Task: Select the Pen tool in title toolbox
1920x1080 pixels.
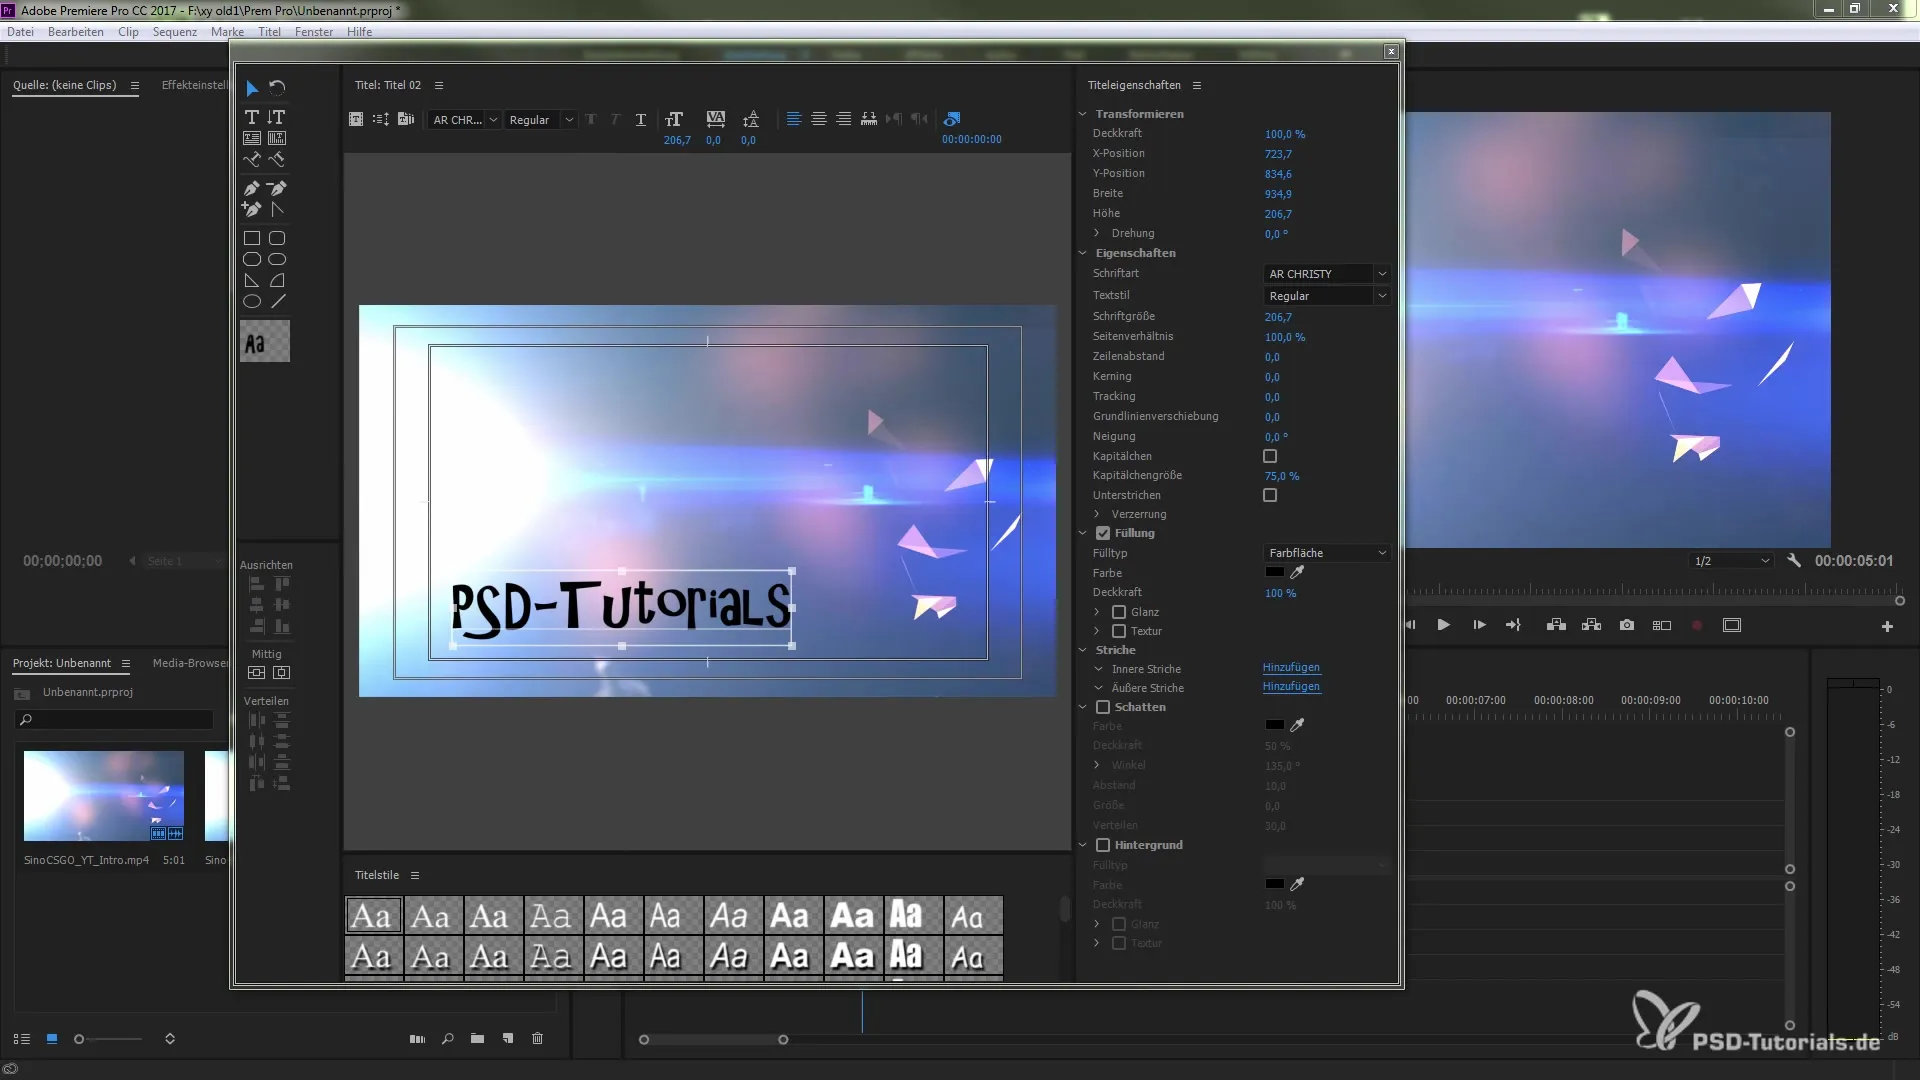Action: pos(252,188)
